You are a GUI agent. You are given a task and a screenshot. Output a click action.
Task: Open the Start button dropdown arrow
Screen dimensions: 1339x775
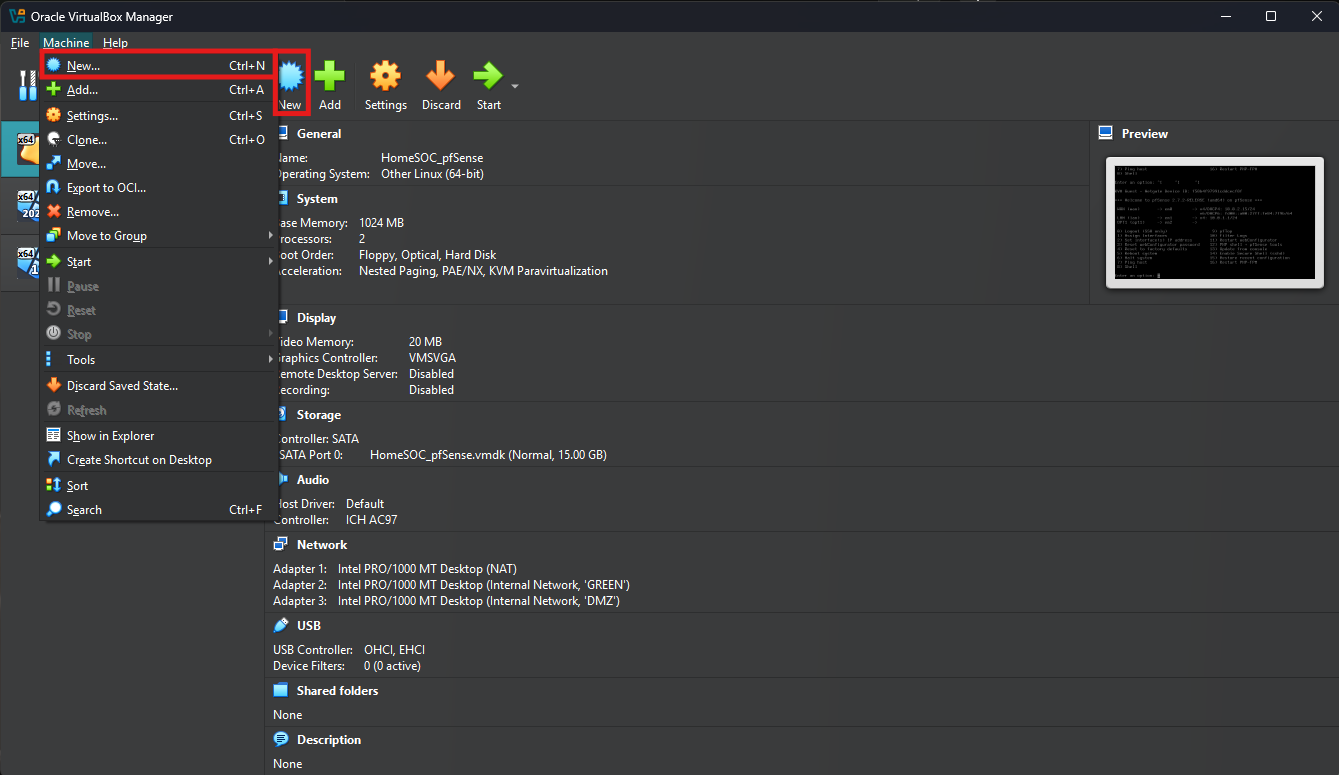pyautogui.click(x=515, y=87)
